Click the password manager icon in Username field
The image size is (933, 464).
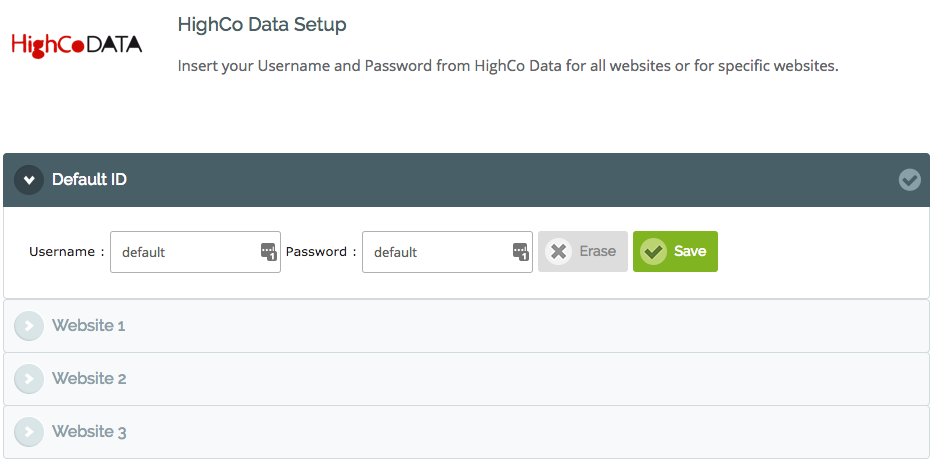tap(268, 252)
